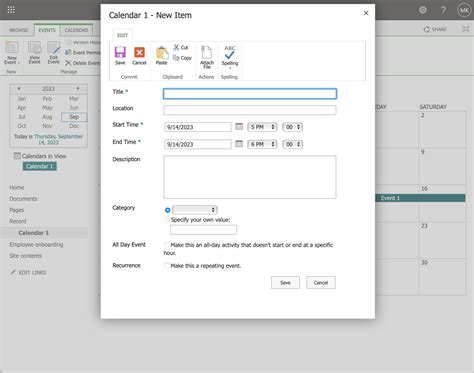Go to next year arrow in mini calendar
This screenshot has height=373, width=474.
pos(78,89)
